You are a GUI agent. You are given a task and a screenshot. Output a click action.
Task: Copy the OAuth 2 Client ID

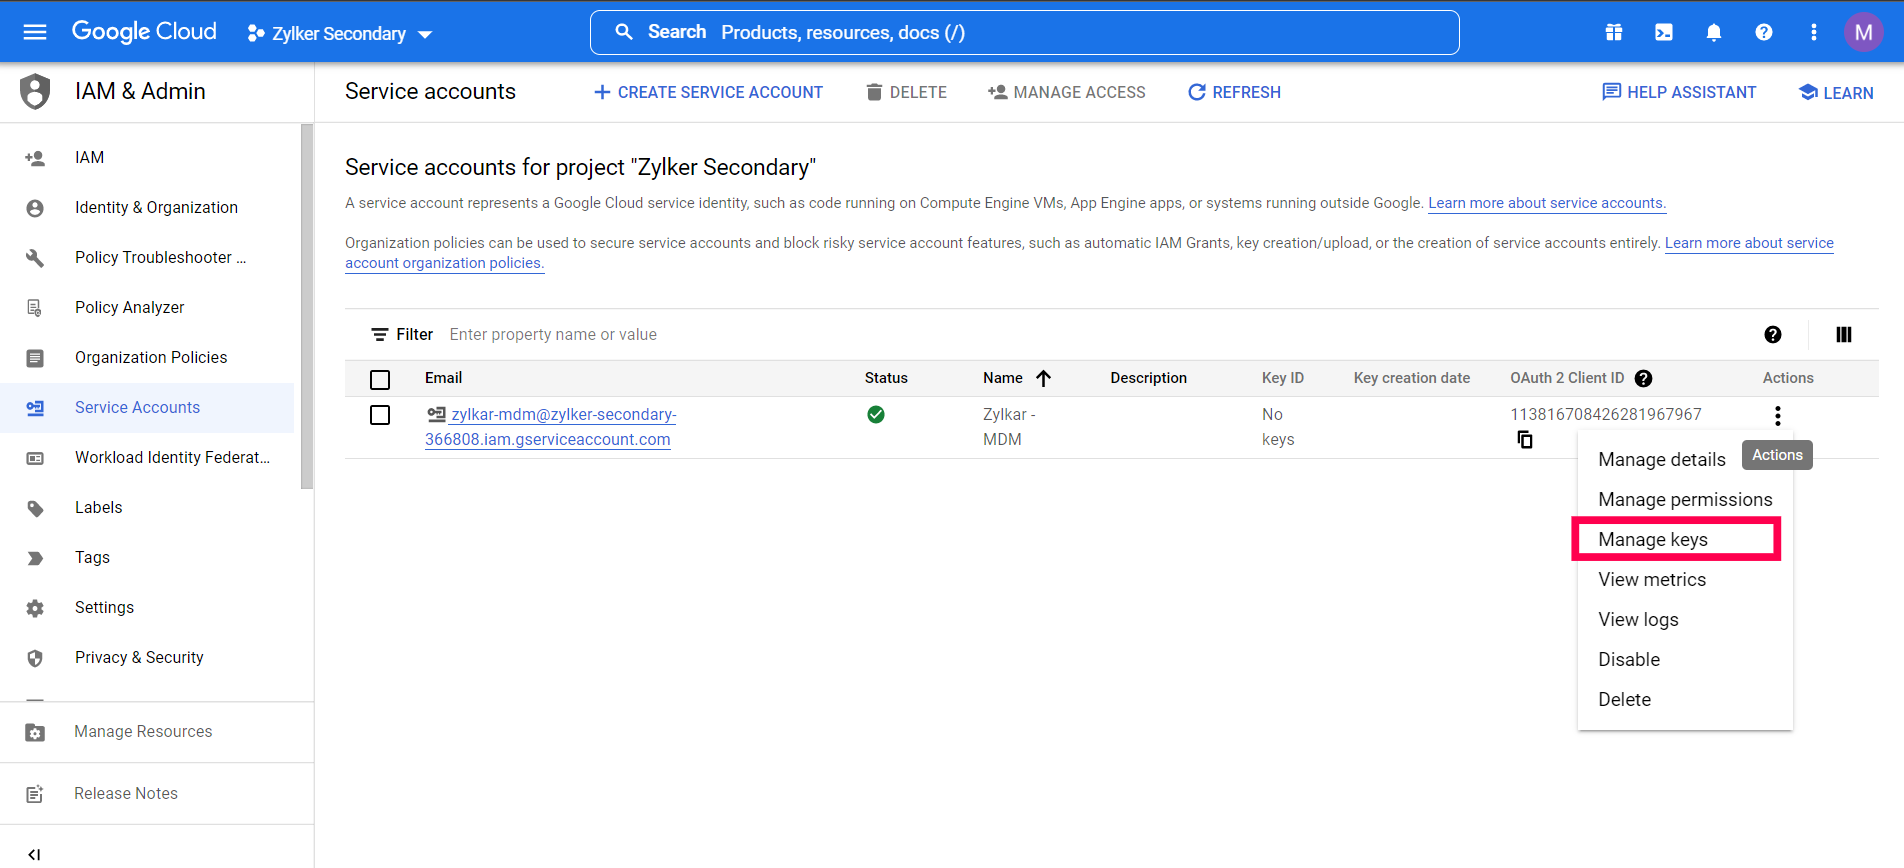point(1525,440)
